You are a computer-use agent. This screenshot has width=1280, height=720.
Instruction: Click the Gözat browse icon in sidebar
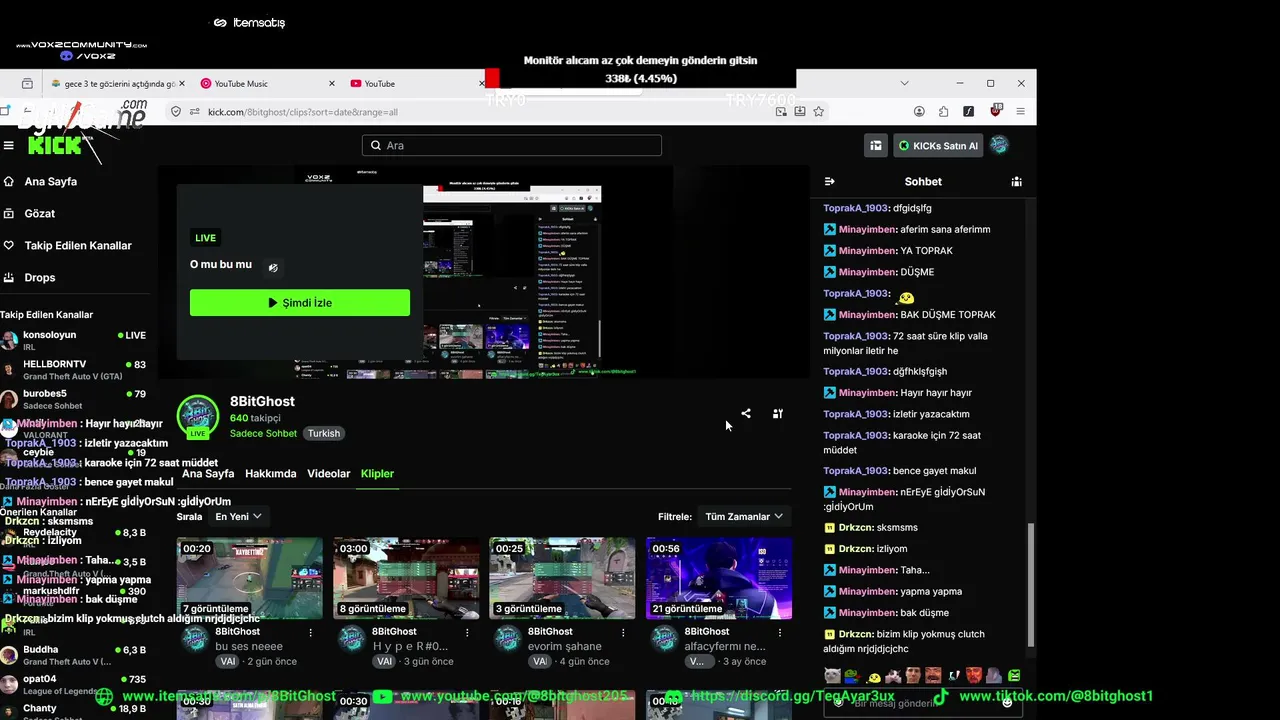point(9,213)
